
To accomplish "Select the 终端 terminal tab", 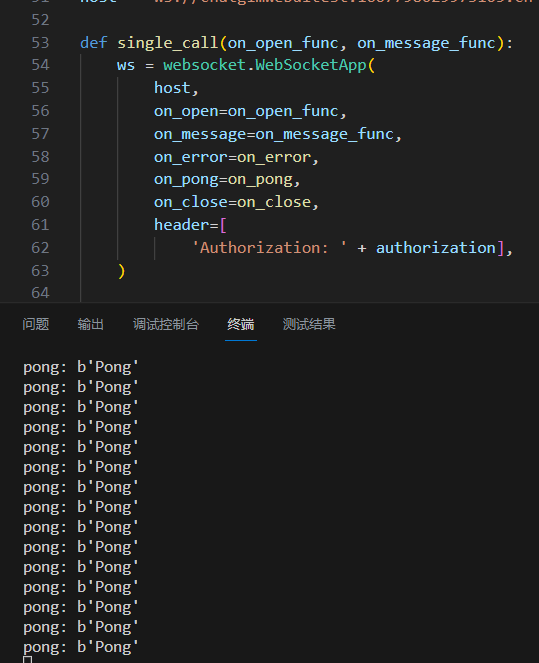I will pos(241,324).
